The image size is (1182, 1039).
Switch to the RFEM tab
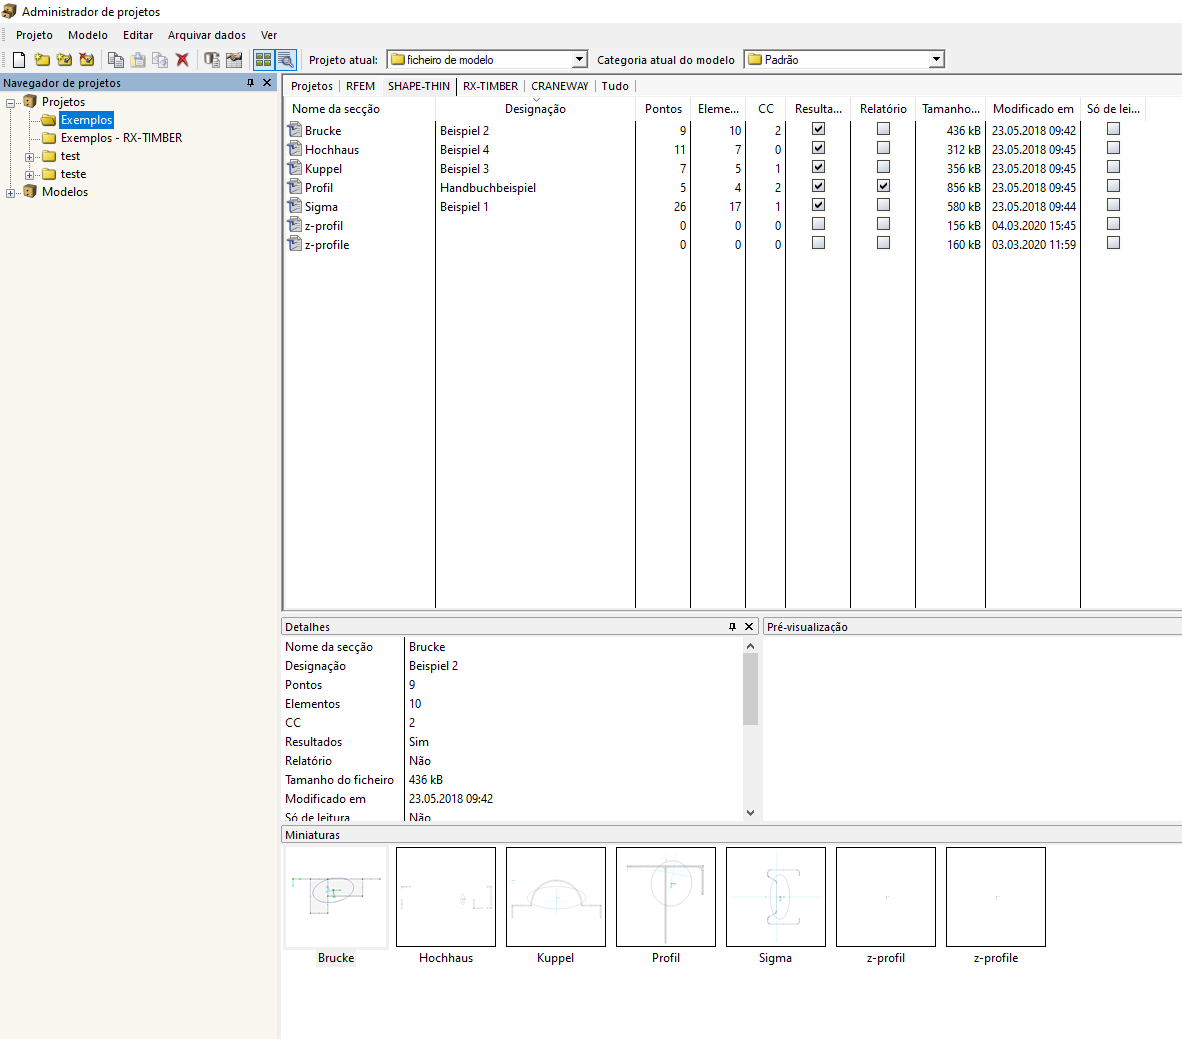[360, 86]
